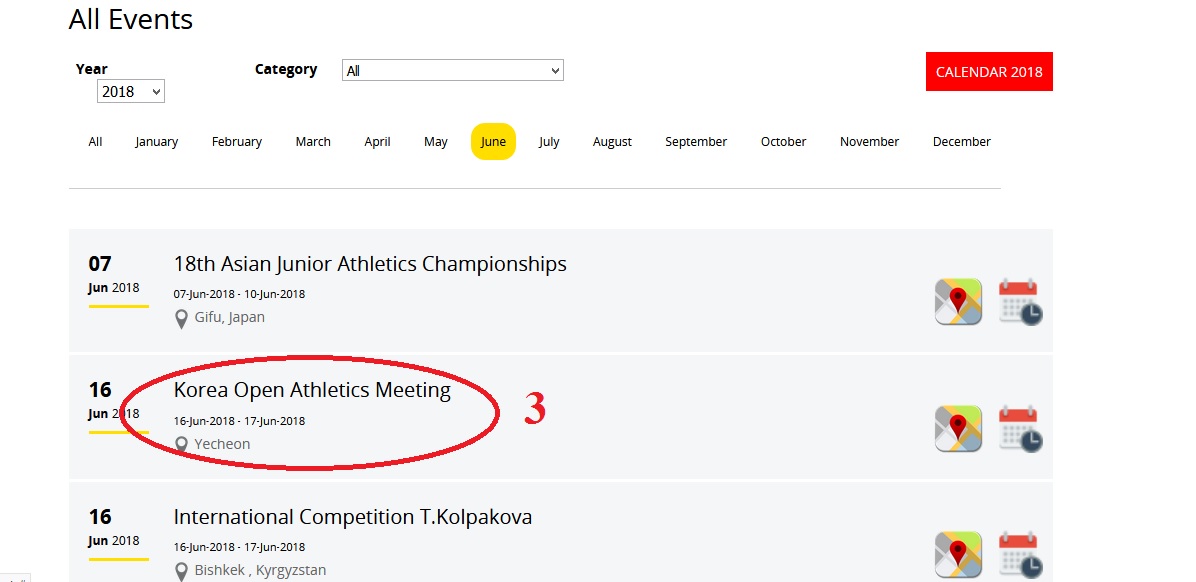Click location pin beside Gifu, Japan
This screenshot has height=582, width=1196.
point(181,318)
